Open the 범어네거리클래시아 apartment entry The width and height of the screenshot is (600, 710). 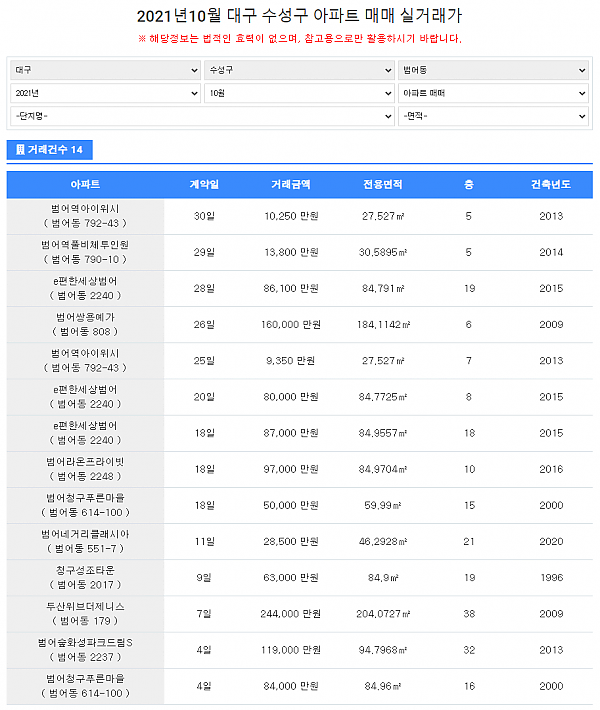[85, 541]
